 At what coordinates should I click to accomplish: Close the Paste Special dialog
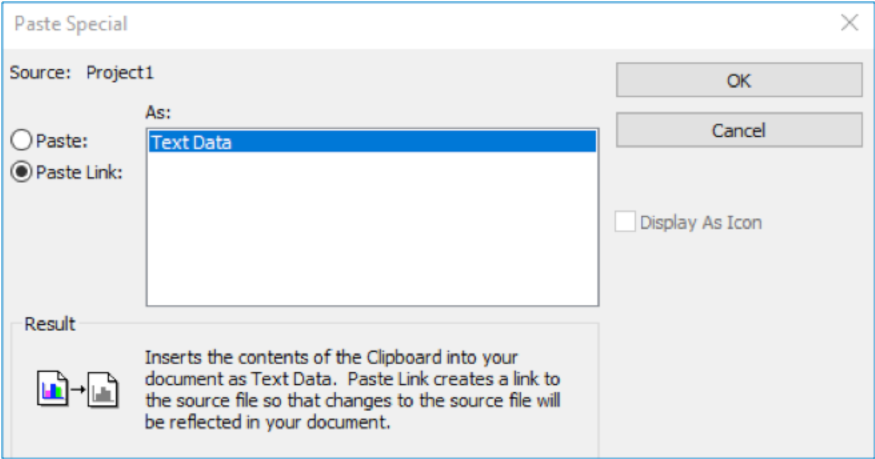click(x=849, y=23)
